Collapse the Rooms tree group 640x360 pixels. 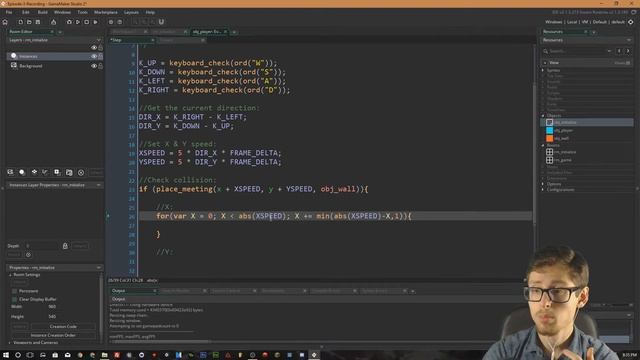tap(543, 145)
